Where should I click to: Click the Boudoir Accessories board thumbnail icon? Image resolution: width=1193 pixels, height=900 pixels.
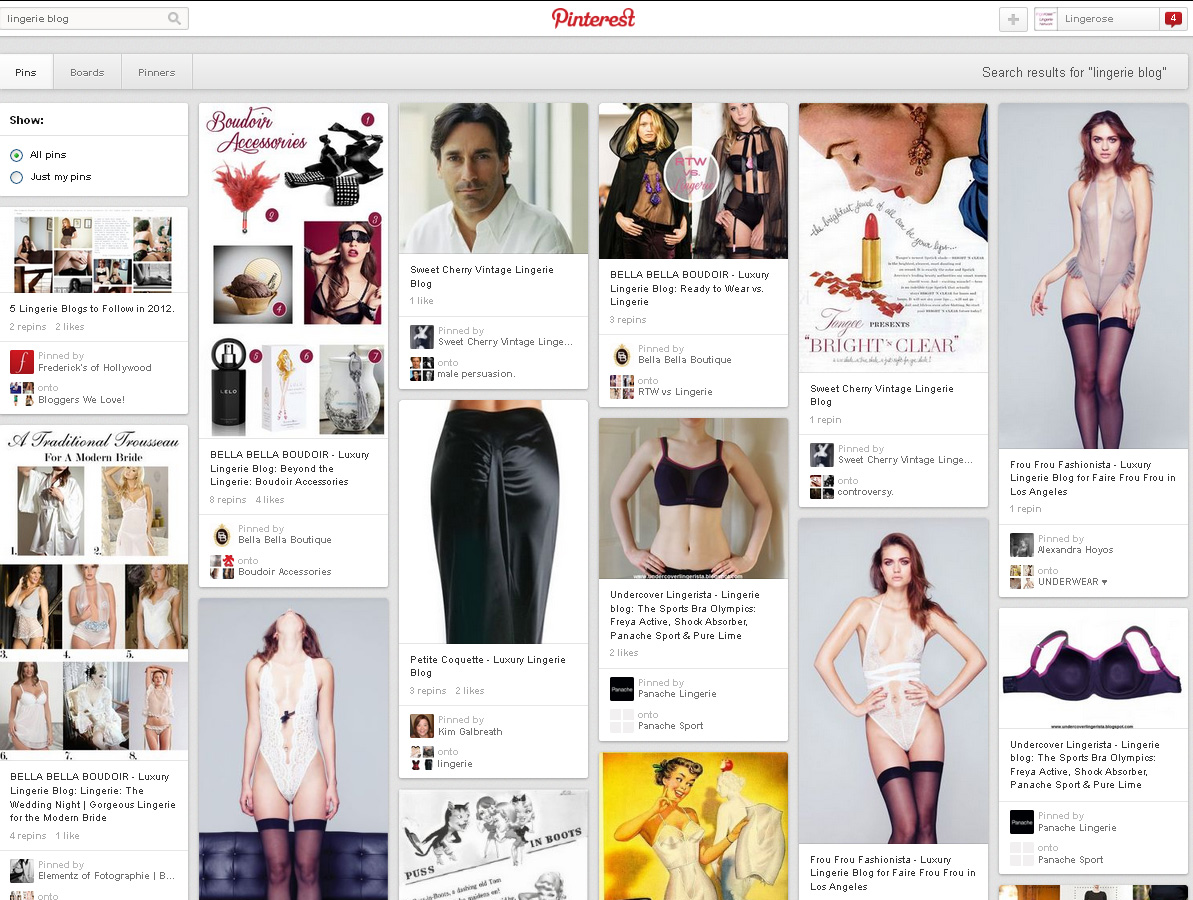click(x=221, y=567)
